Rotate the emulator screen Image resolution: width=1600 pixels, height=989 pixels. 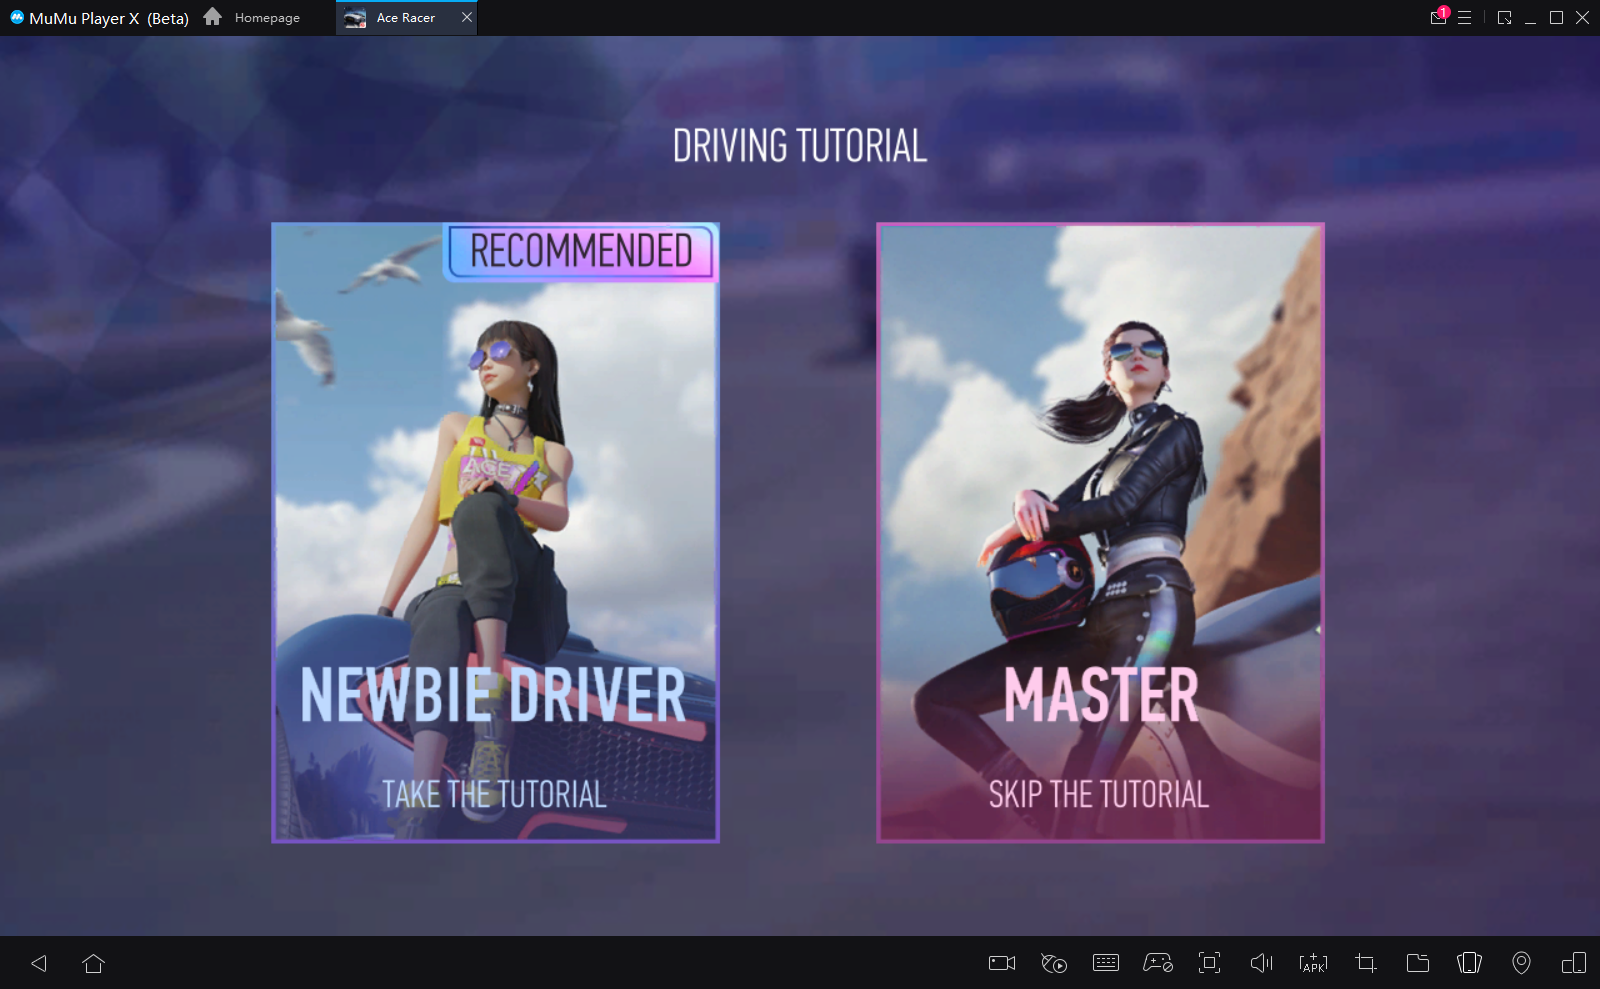click(1470, 963)
